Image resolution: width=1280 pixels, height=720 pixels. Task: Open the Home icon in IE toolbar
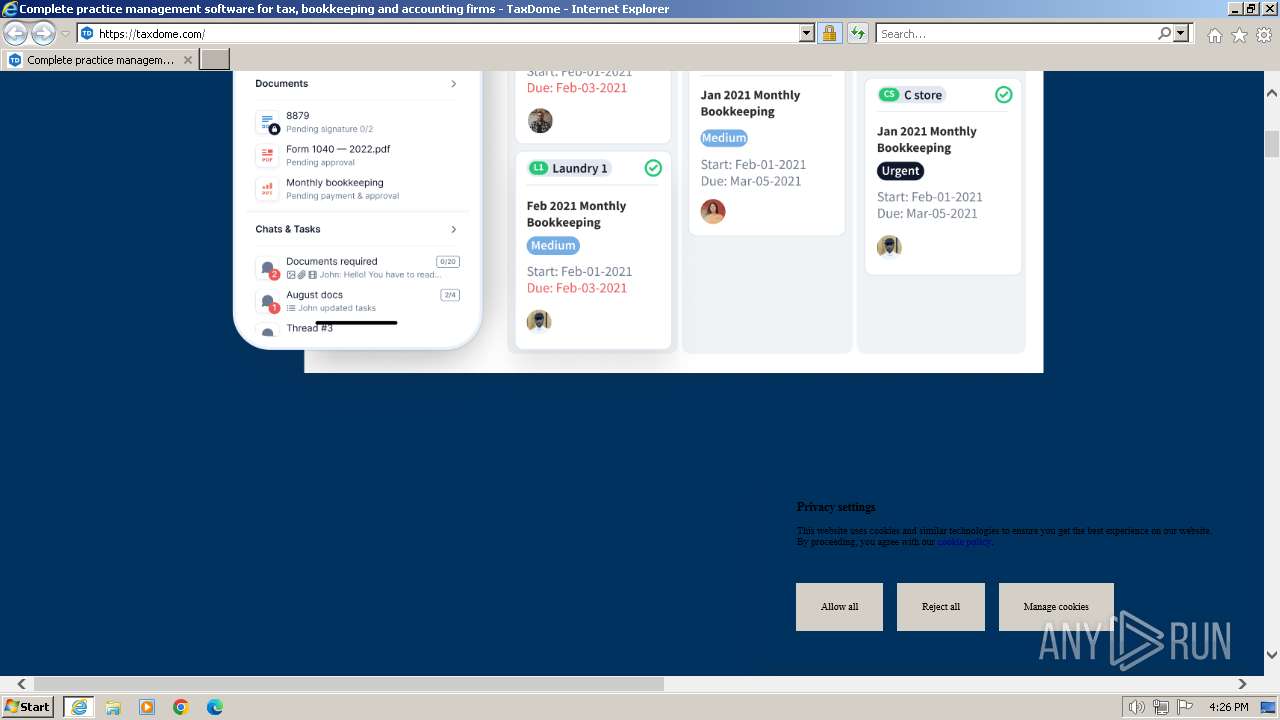[x=1214, y=35]
